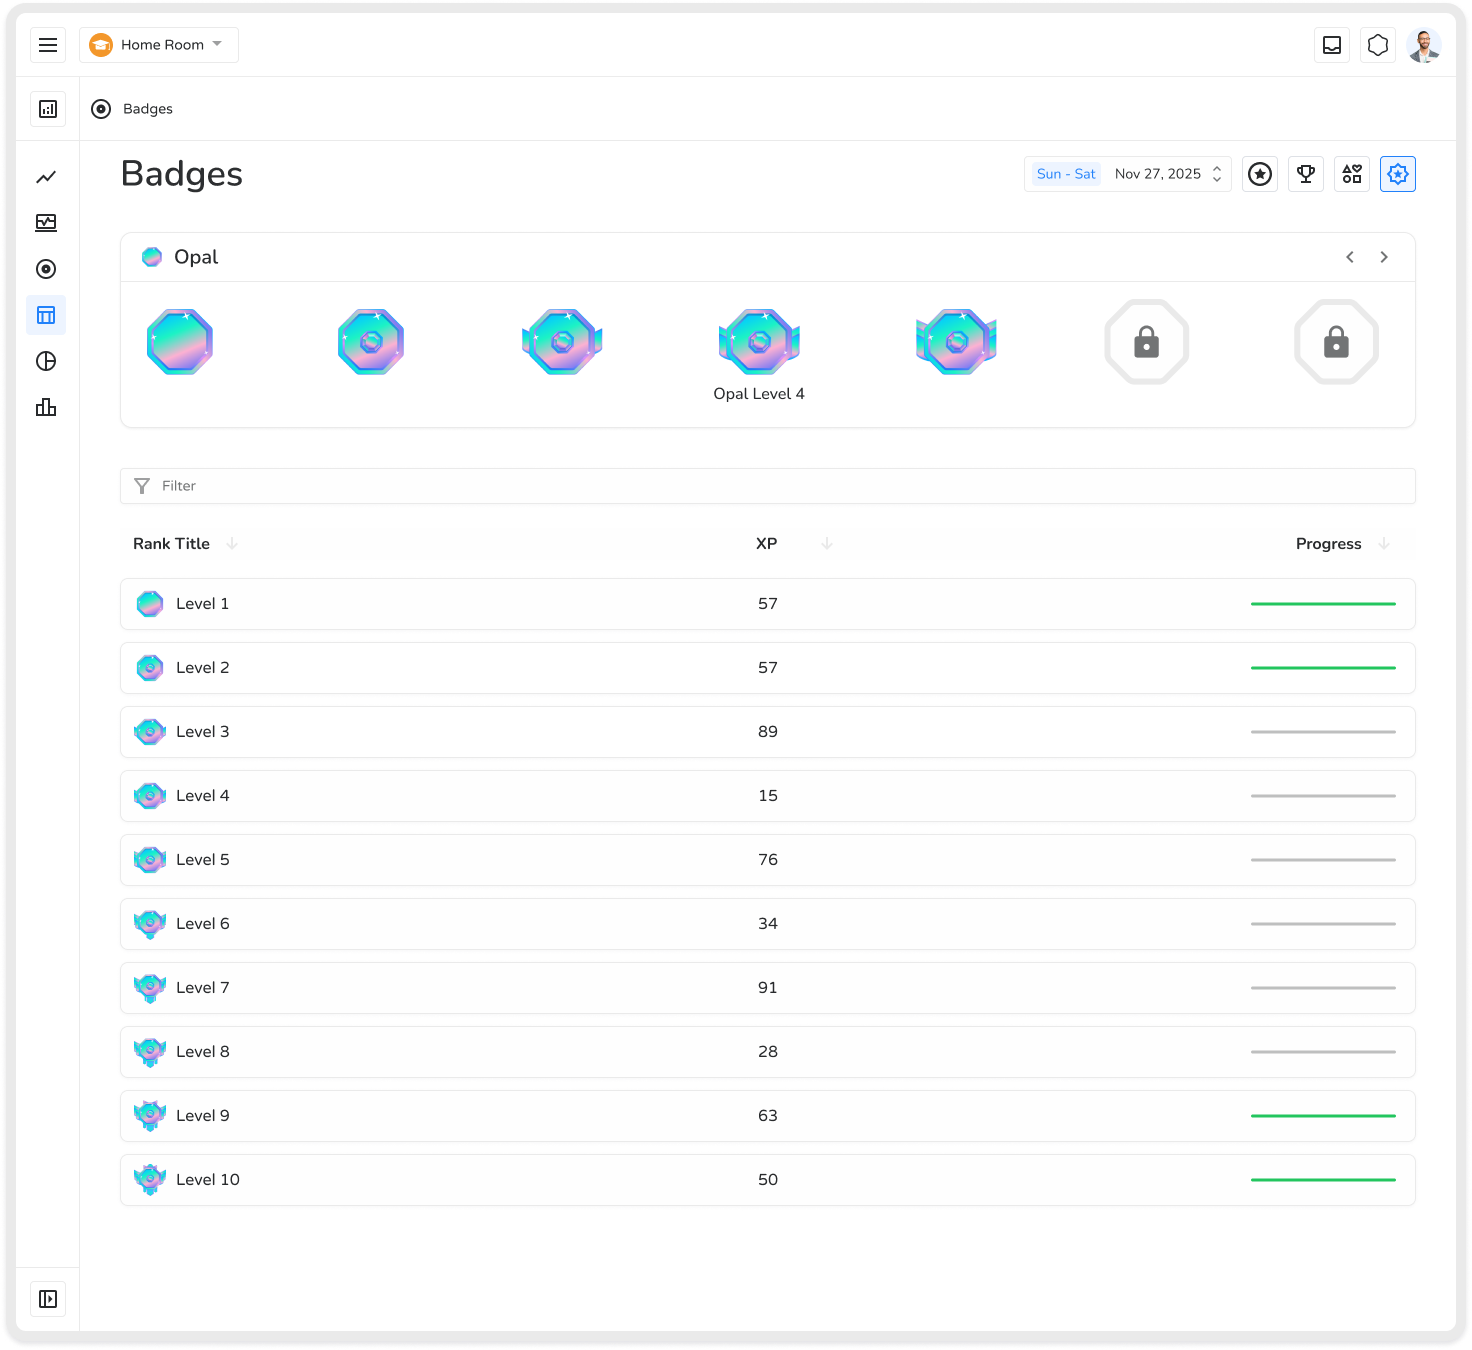Open the inbox icon in header
Image resolution: width=1472 pixels, height=1350 pixels.
click(x=1332, y=45)
